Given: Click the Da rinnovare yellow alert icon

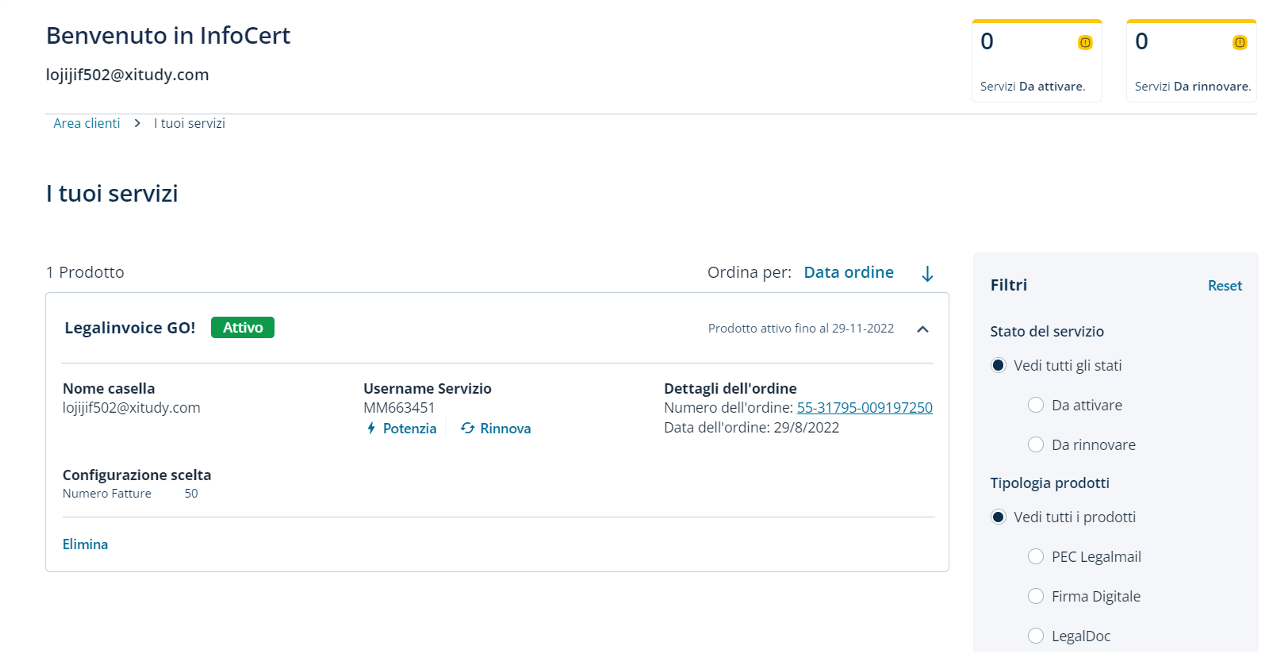Looking at the screenshot, I should pos(1240,42).
